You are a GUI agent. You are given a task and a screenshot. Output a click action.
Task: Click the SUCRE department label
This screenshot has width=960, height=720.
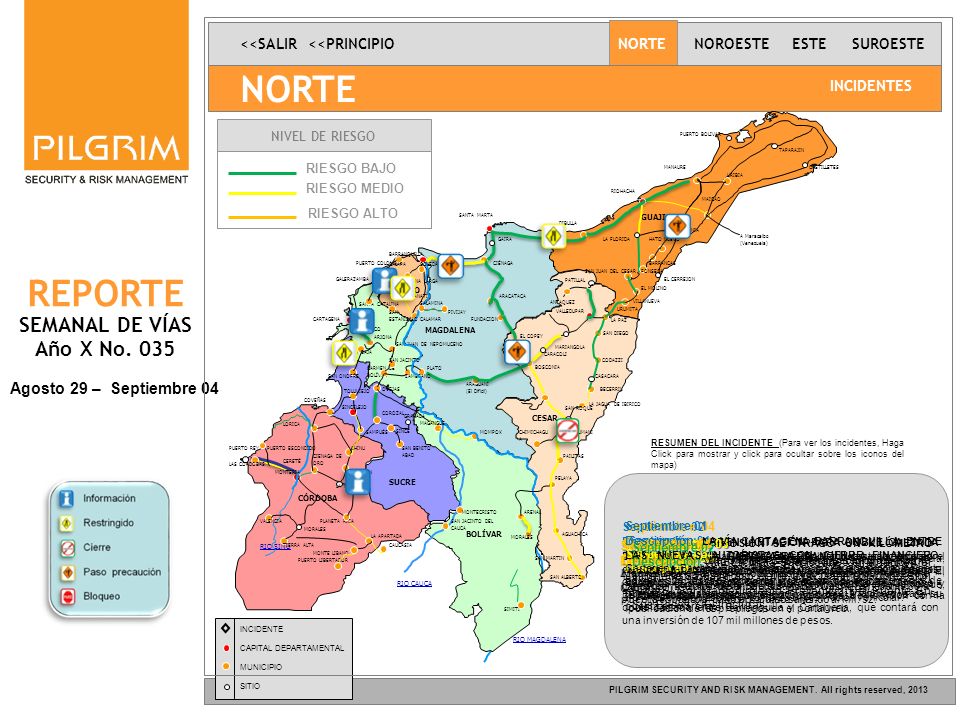402,482
